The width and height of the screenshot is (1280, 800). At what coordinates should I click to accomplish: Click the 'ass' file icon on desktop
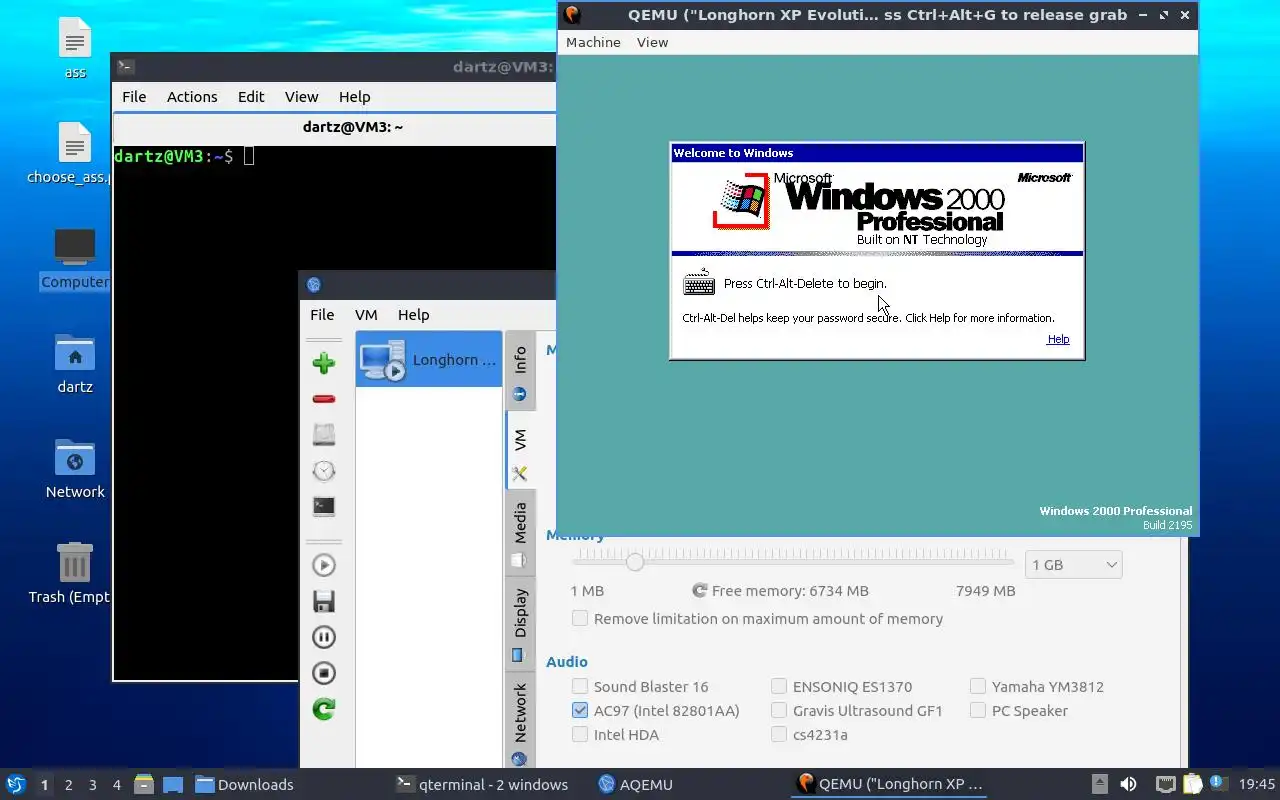[x=75, y=40]
